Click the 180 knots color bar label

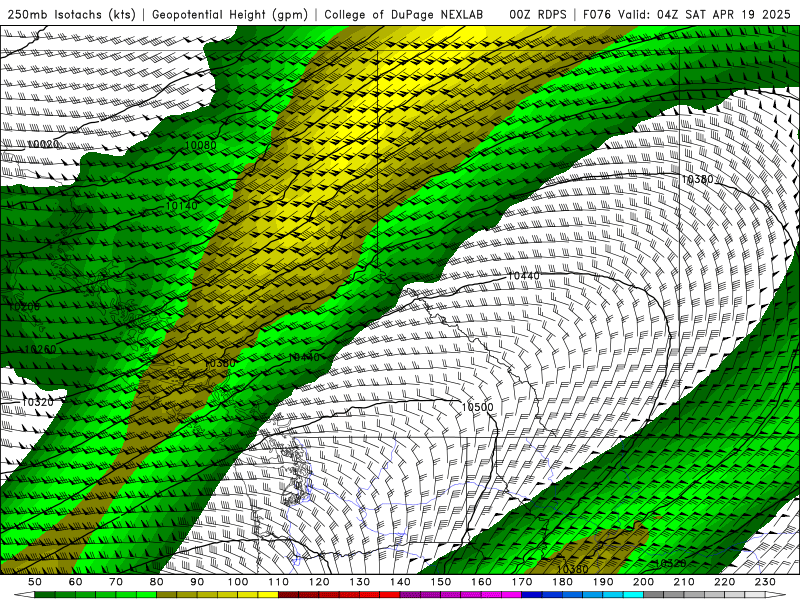pyautogui.click(x=562, y=582)
